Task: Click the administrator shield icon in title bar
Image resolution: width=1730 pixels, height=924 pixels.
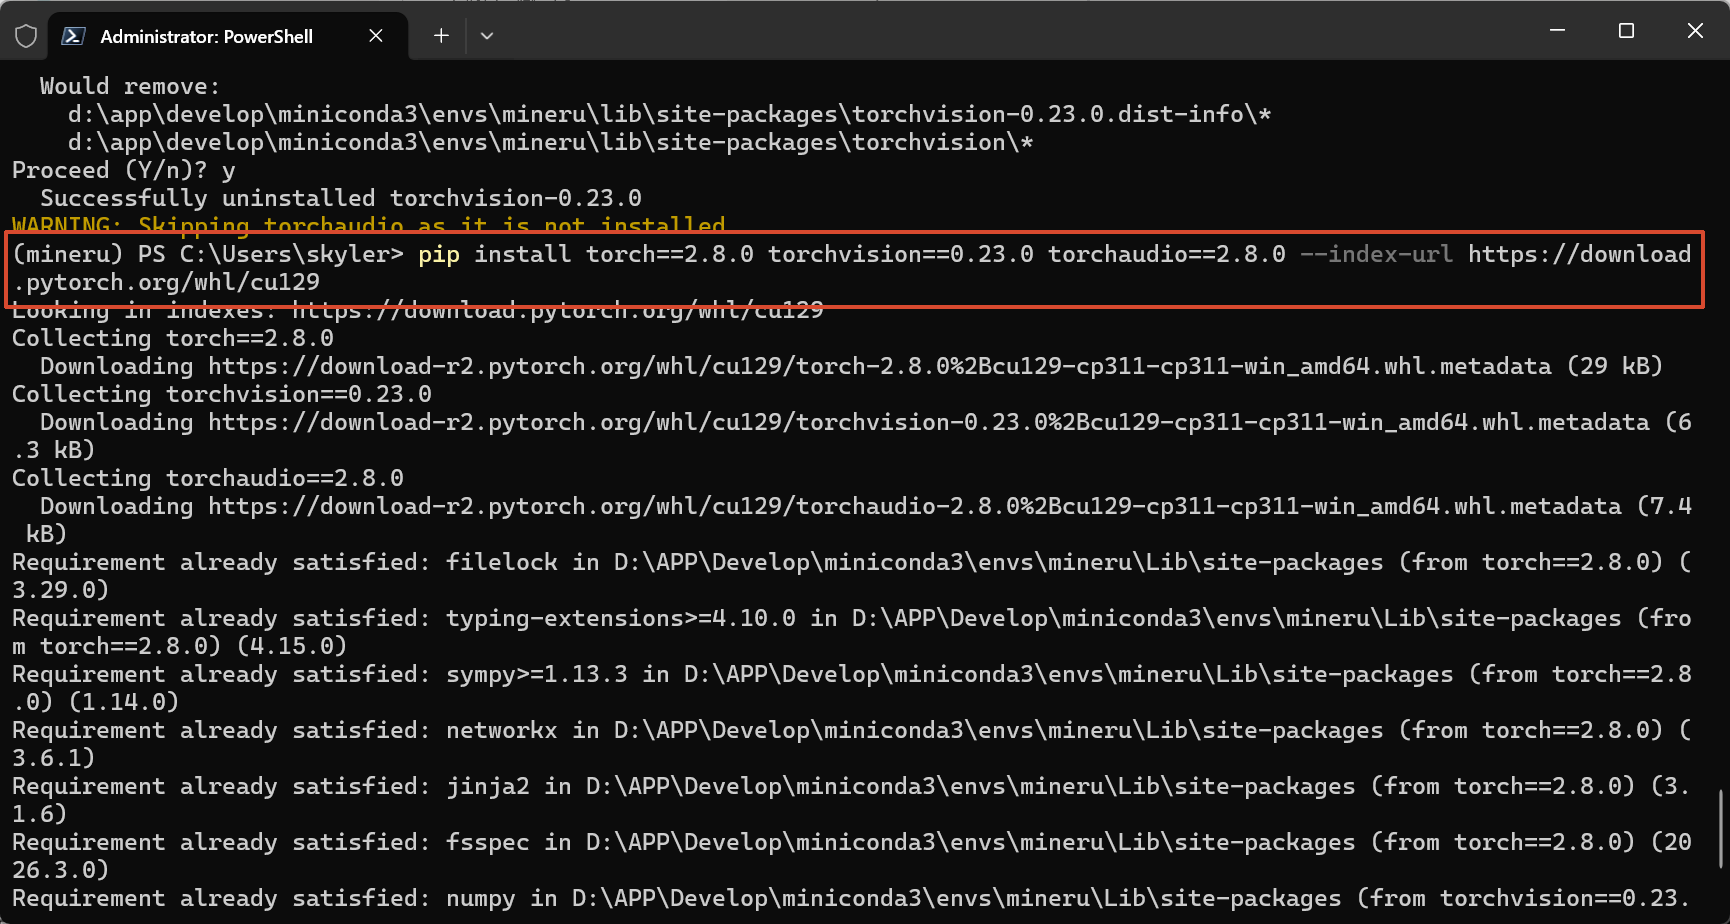Action: coord(26,36)
